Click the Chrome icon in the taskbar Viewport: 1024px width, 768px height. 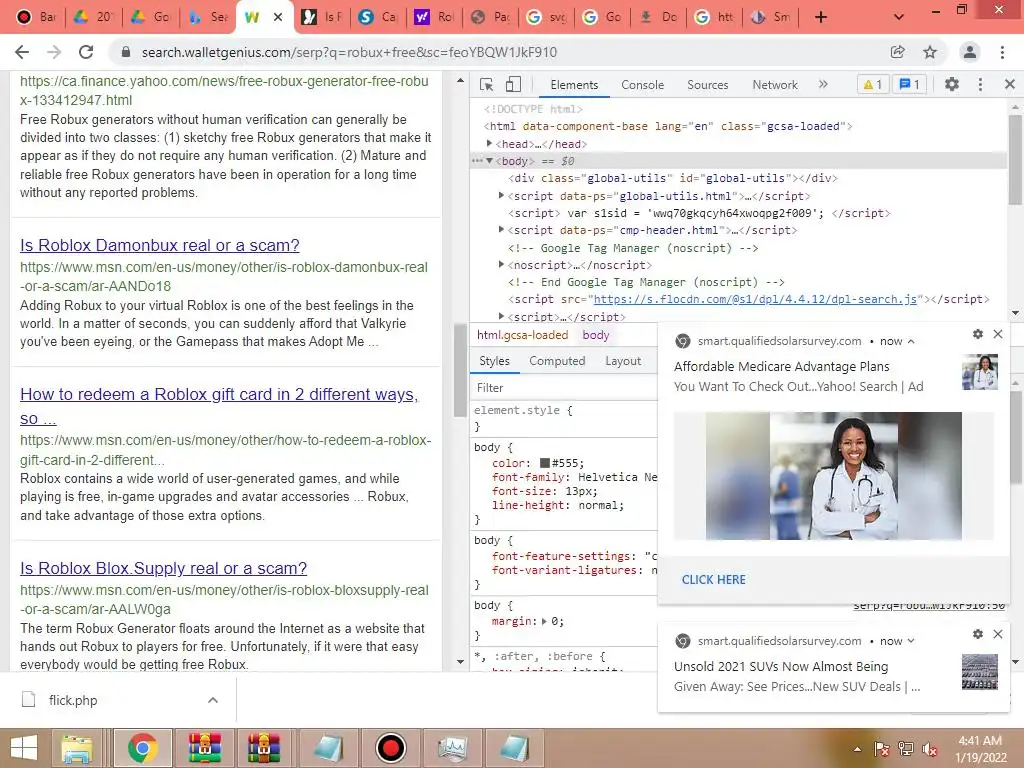click(142, 748)
